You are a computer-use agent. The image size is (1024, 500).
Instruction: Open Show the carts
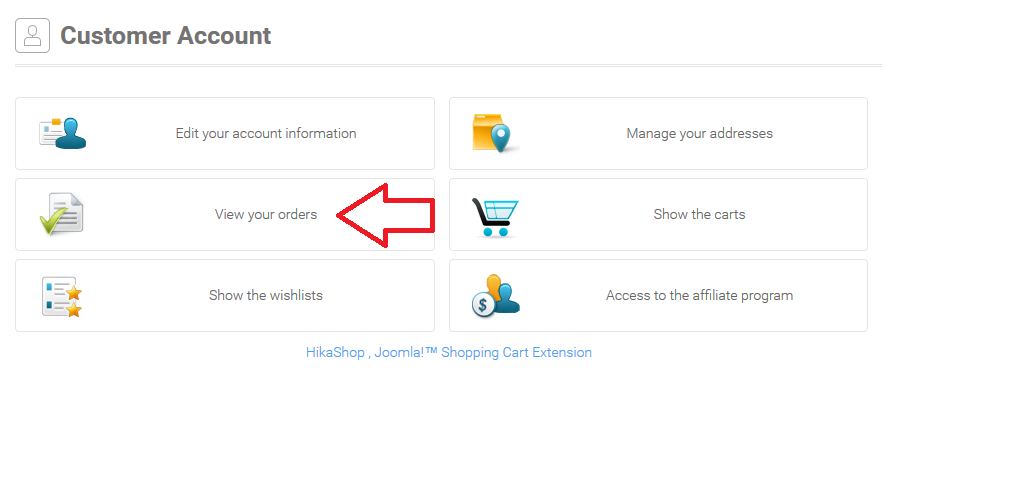pyautogui.click(x=658, y=214)
